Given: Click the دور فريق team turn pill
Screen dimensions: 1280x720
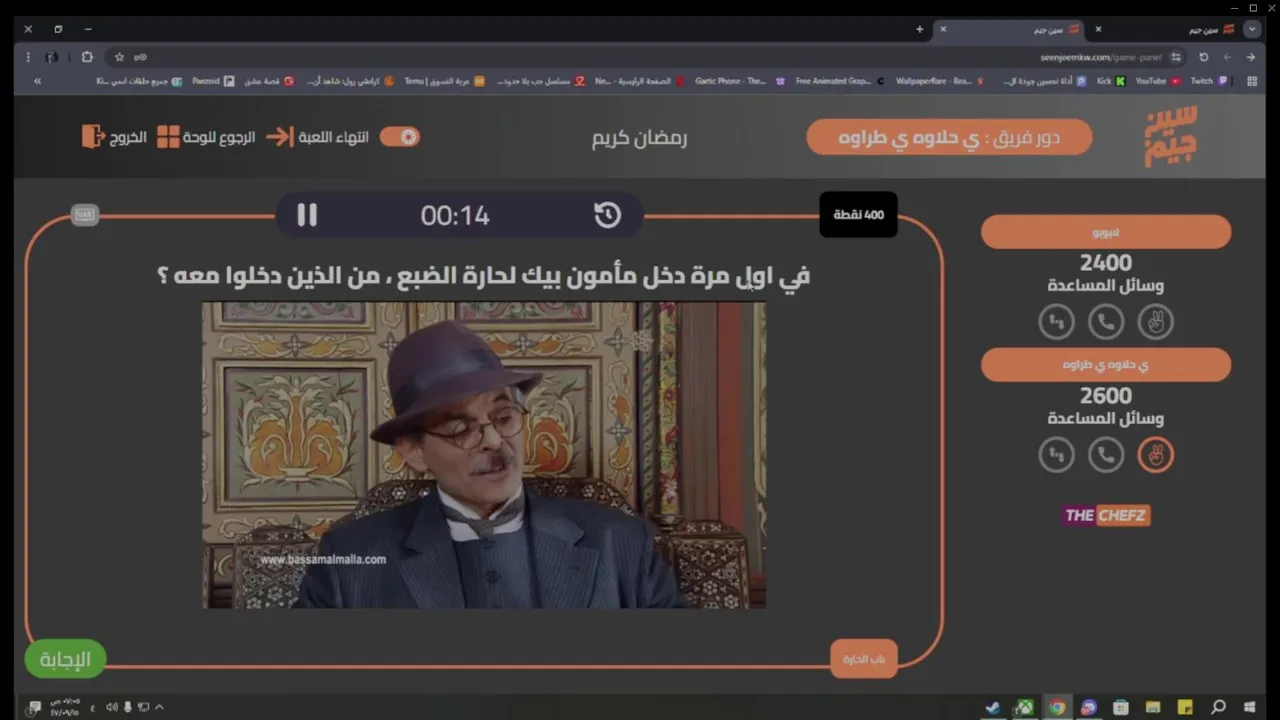Looking at the screenshot, I should (x=949, y=137).
